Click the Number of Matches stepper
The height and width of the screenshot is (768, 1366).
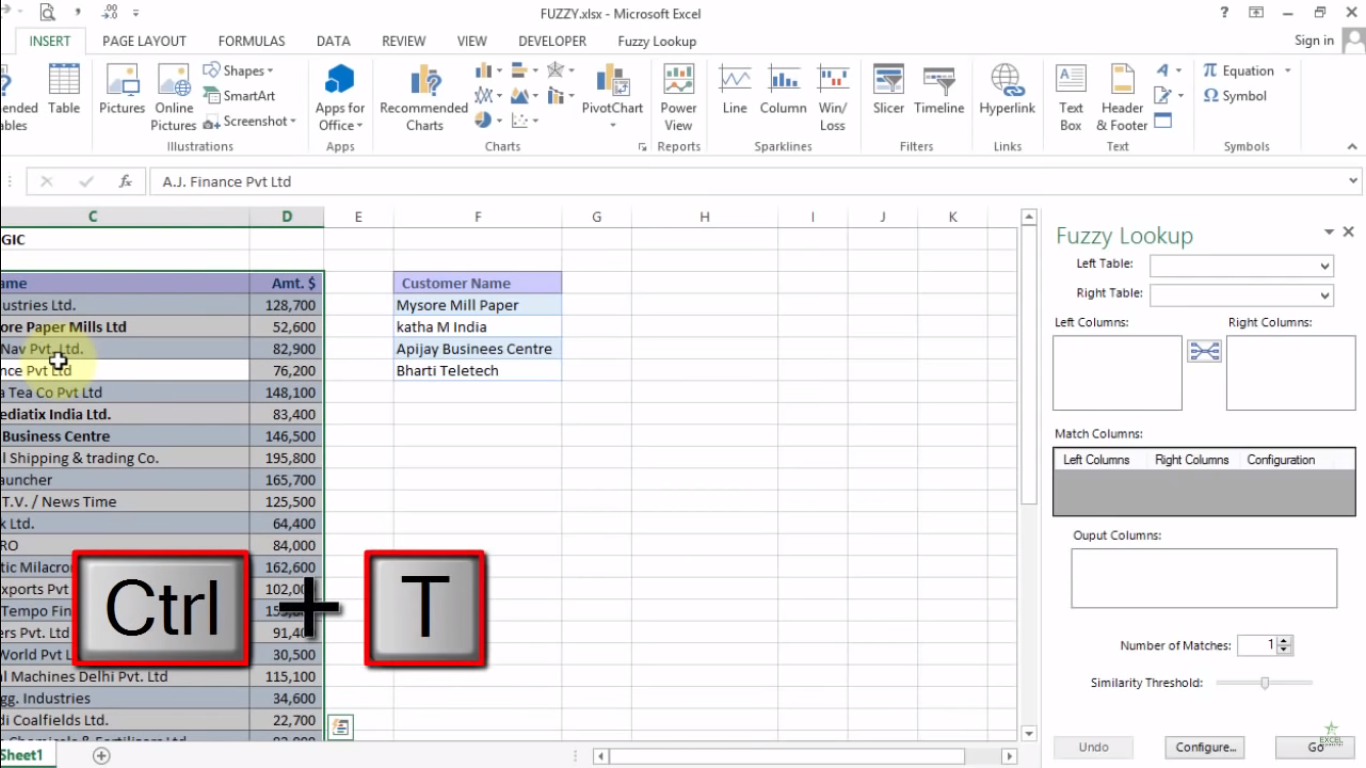[1285, 646]
